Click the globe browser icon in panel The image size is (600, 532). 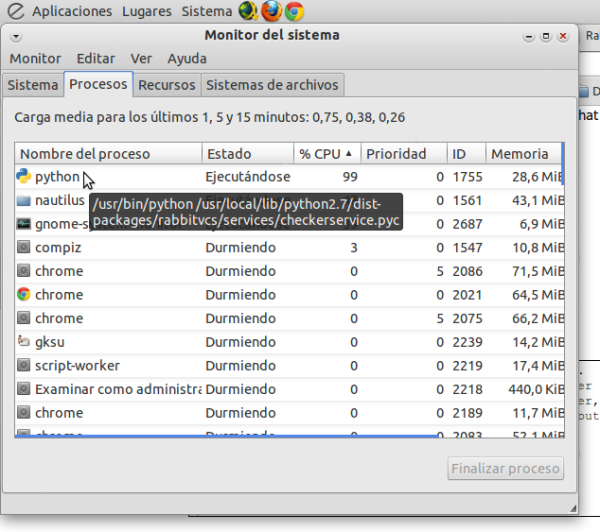(x=248, y=11)
